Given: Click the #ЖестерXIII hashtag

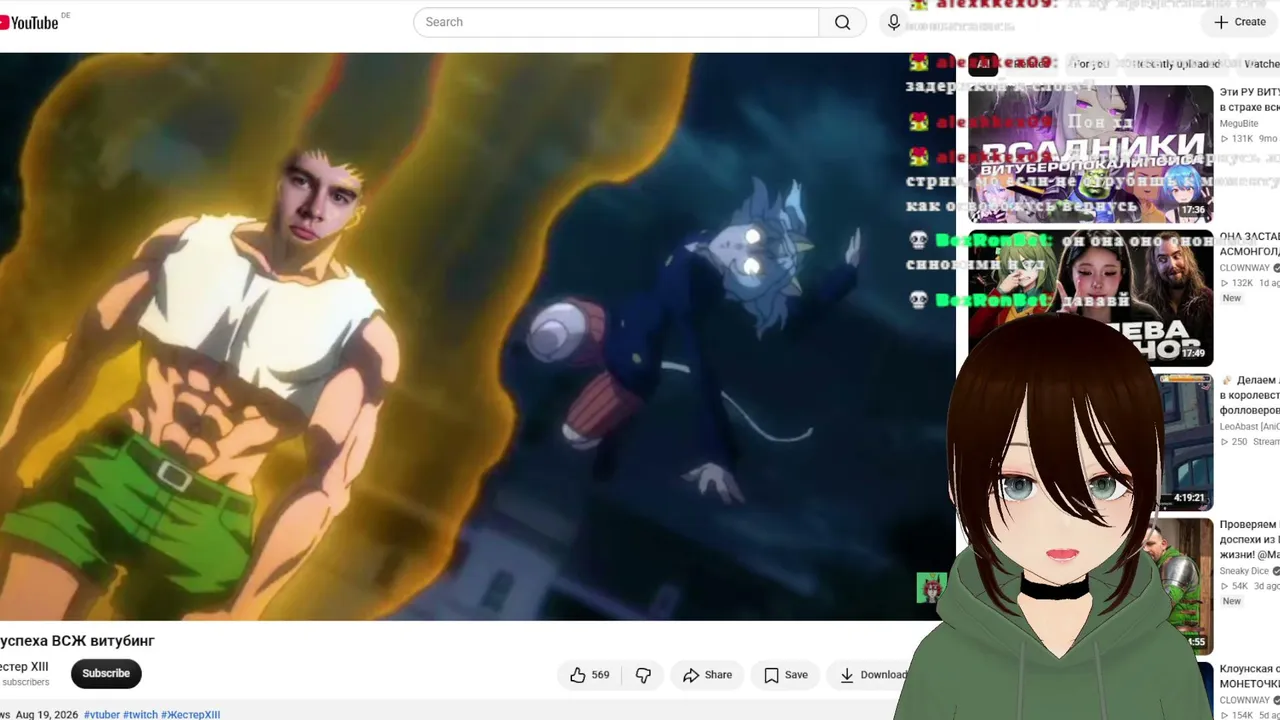Looking at the screenshot, I should 191,715.
